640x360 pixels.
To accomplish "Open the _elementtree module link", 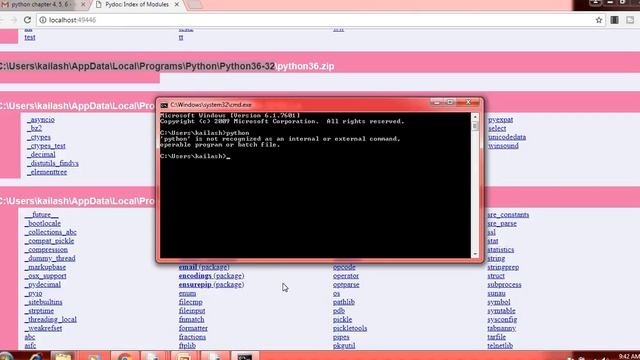I will (x=47, y=172).
